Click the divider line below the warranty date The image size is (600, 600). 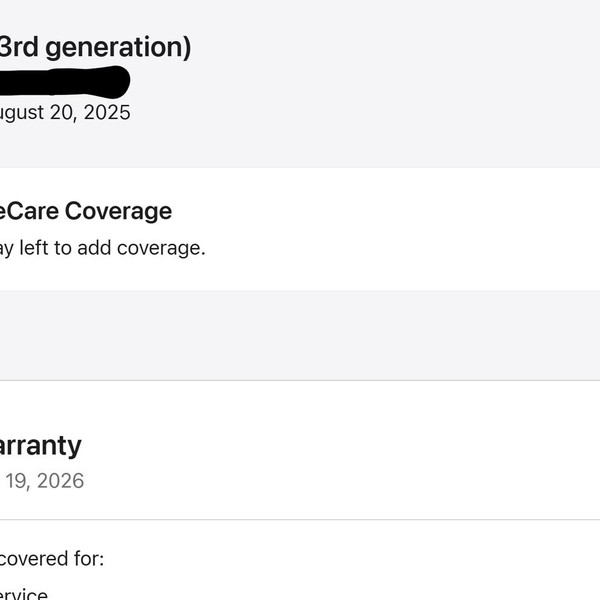pos(300,519)
